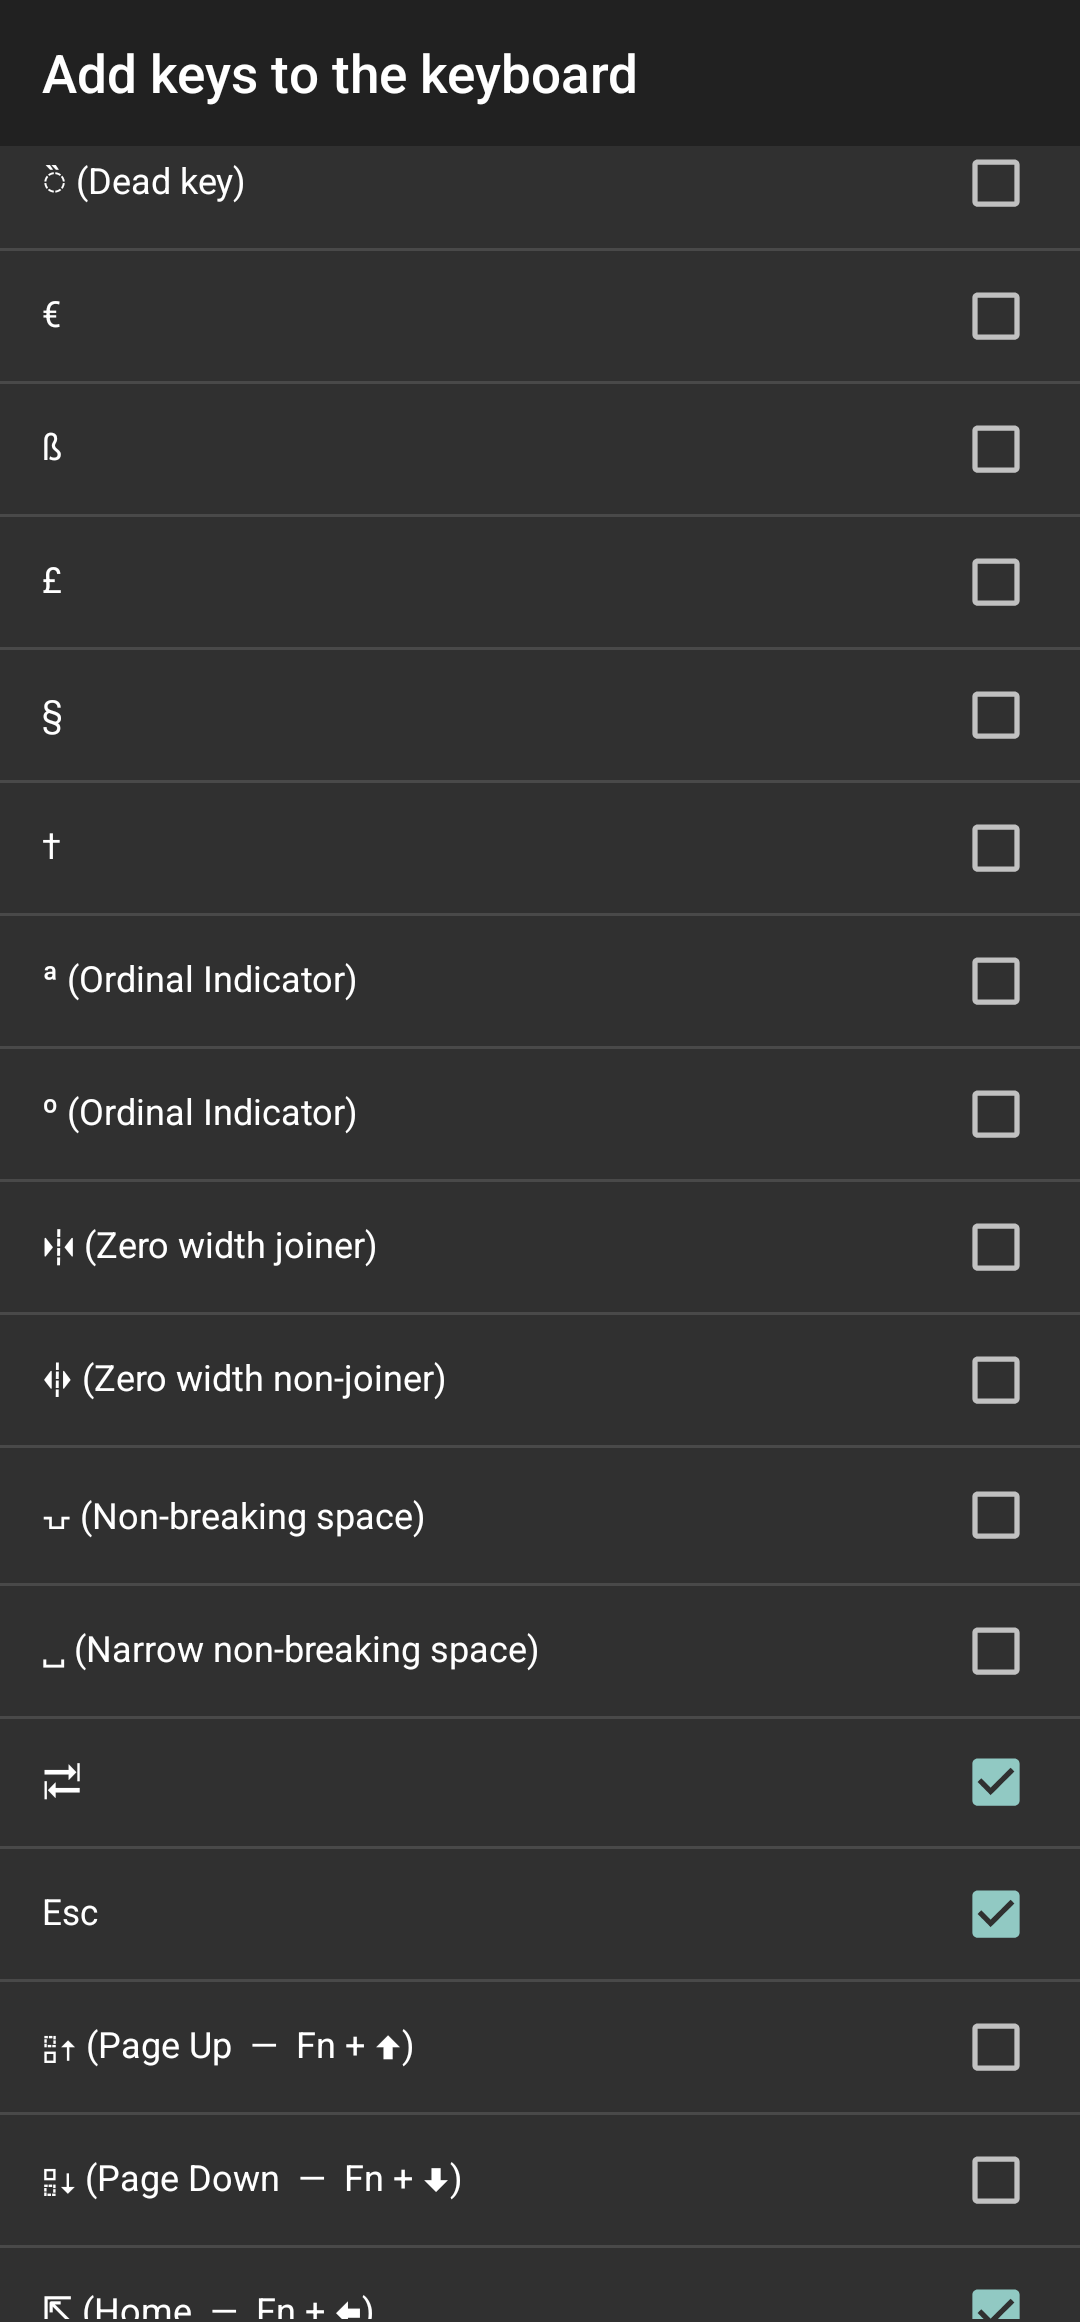Image resolution: width=1080 pixels, height=2322 pixels.
Task: Uncheck the Home key checkbox
Action: pos(995,2304)
